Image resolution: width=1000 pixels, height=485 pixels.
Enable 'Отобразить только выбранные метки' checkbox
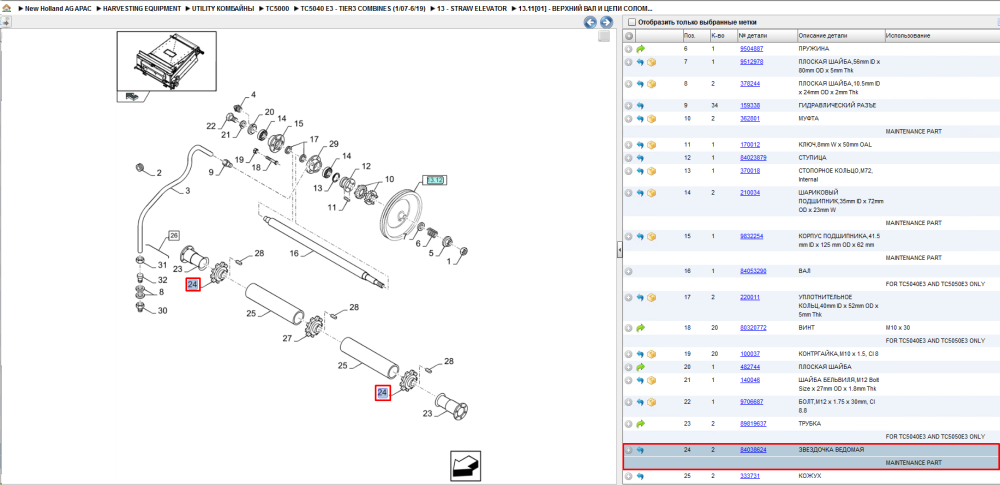pos(631,22)
